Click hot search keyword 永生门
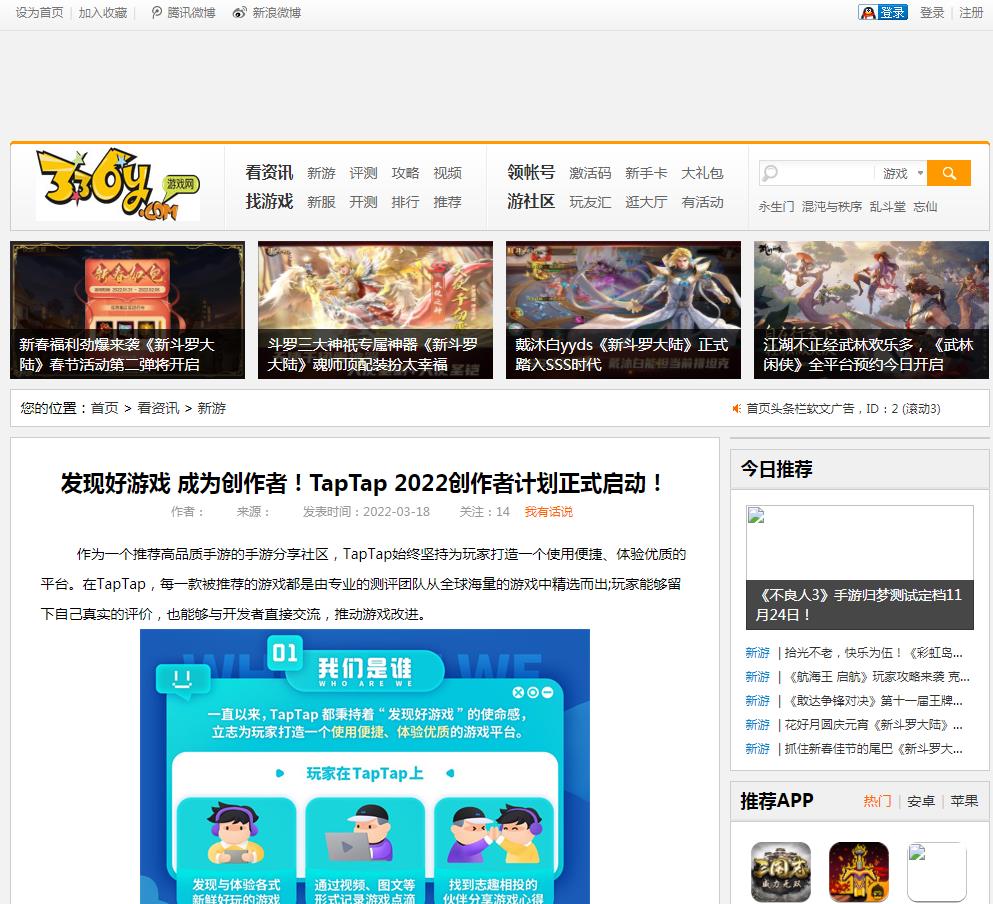 776,207
